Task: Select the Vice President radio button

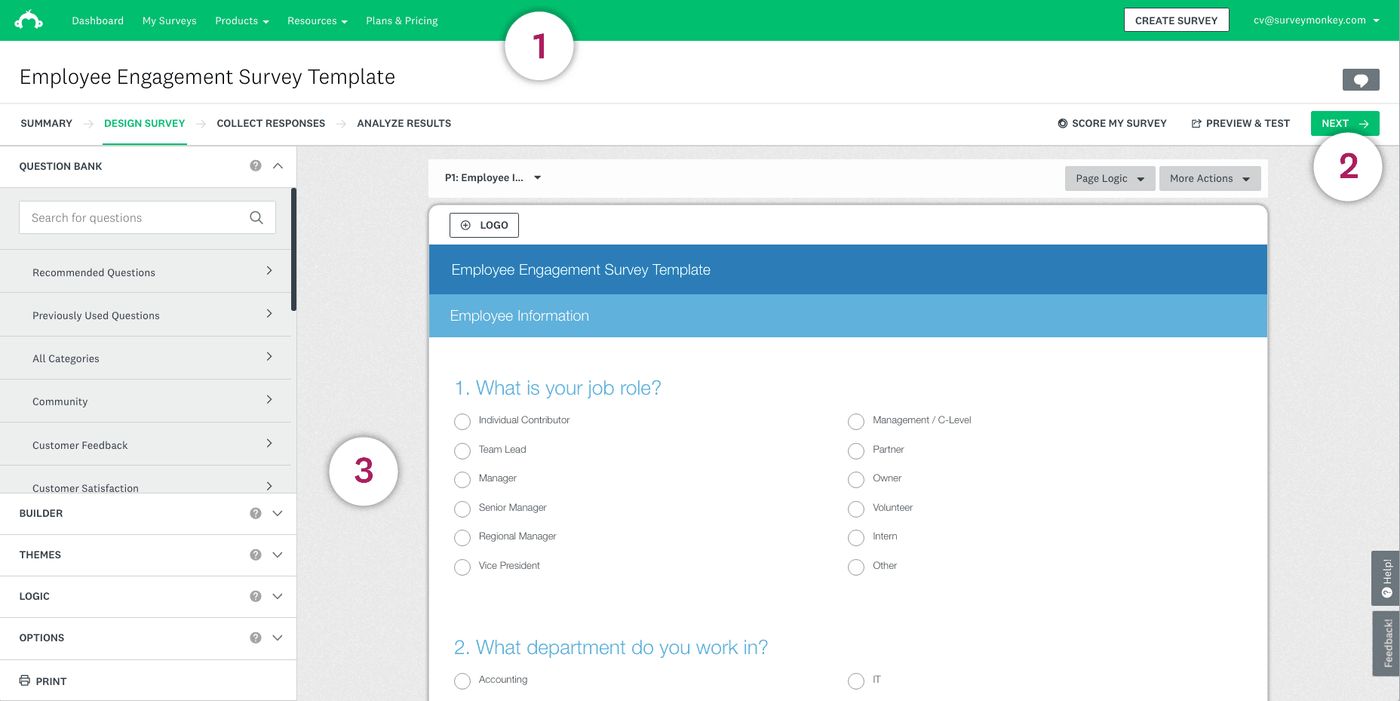Action: point(462,567)
